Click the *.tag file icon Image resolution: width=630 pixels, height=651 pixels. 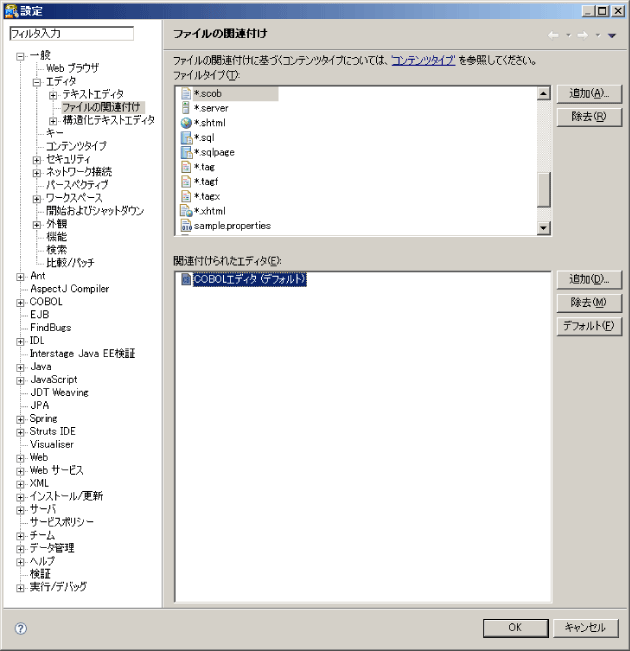tap(186, 167)
